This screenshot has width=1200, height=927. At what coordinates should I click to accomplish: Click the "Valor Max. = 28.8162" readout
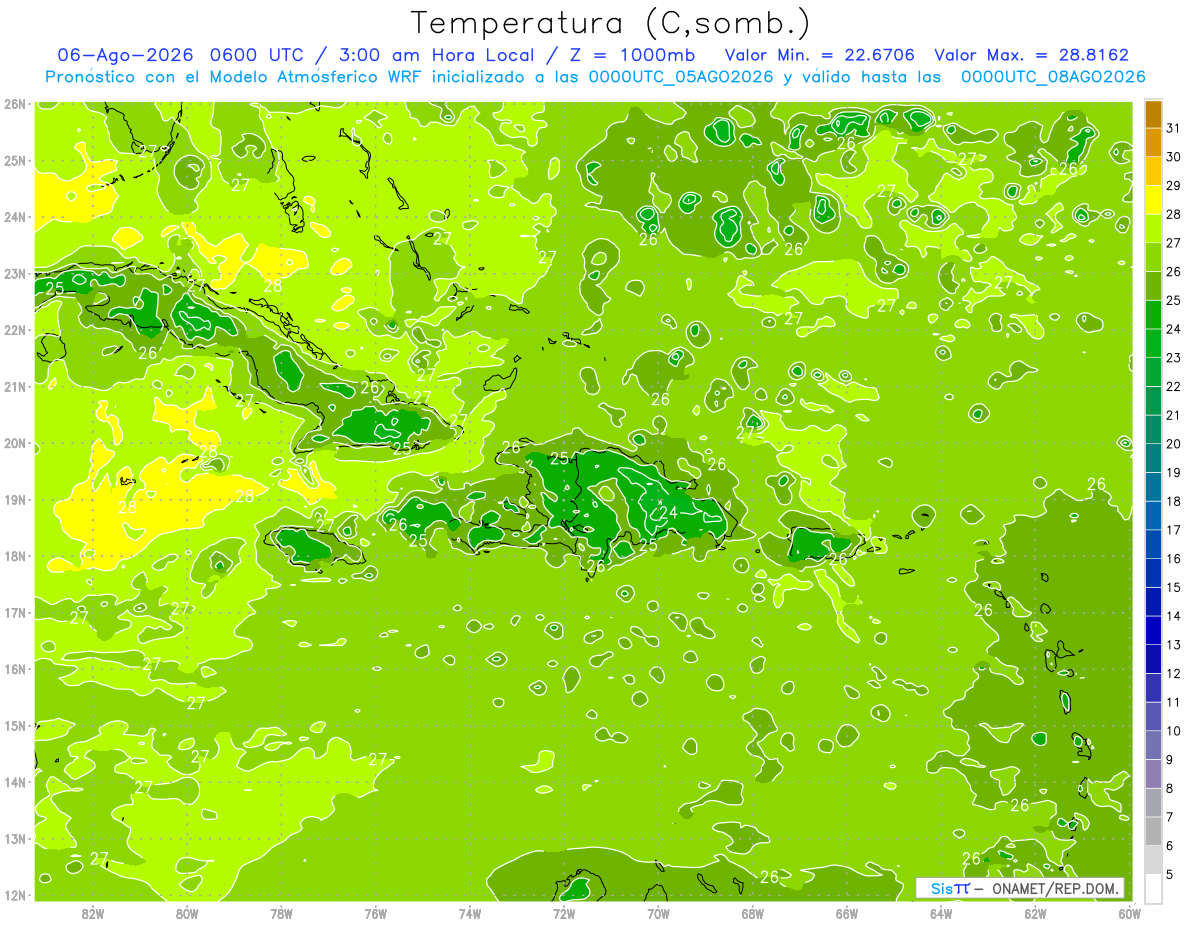tap(1031, 55)
